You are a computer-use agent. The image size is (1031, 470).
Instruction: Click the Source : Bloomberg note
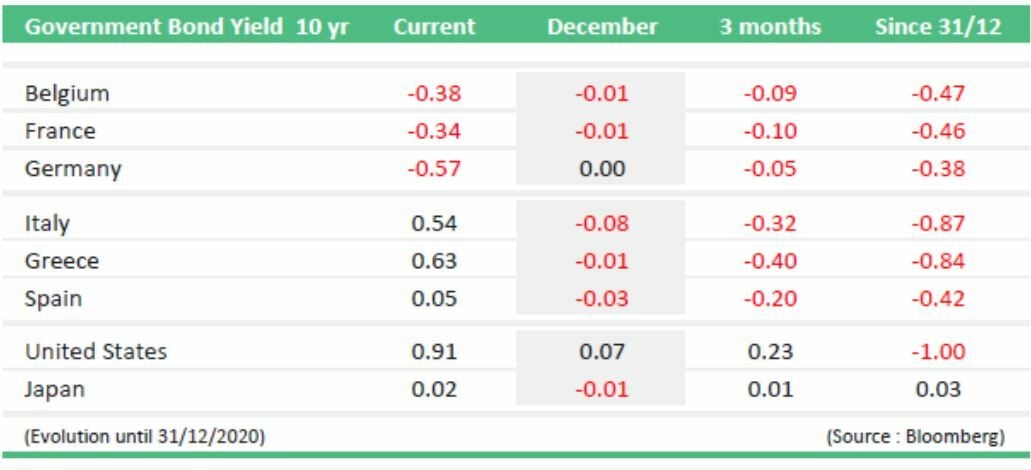click(915, 436)
